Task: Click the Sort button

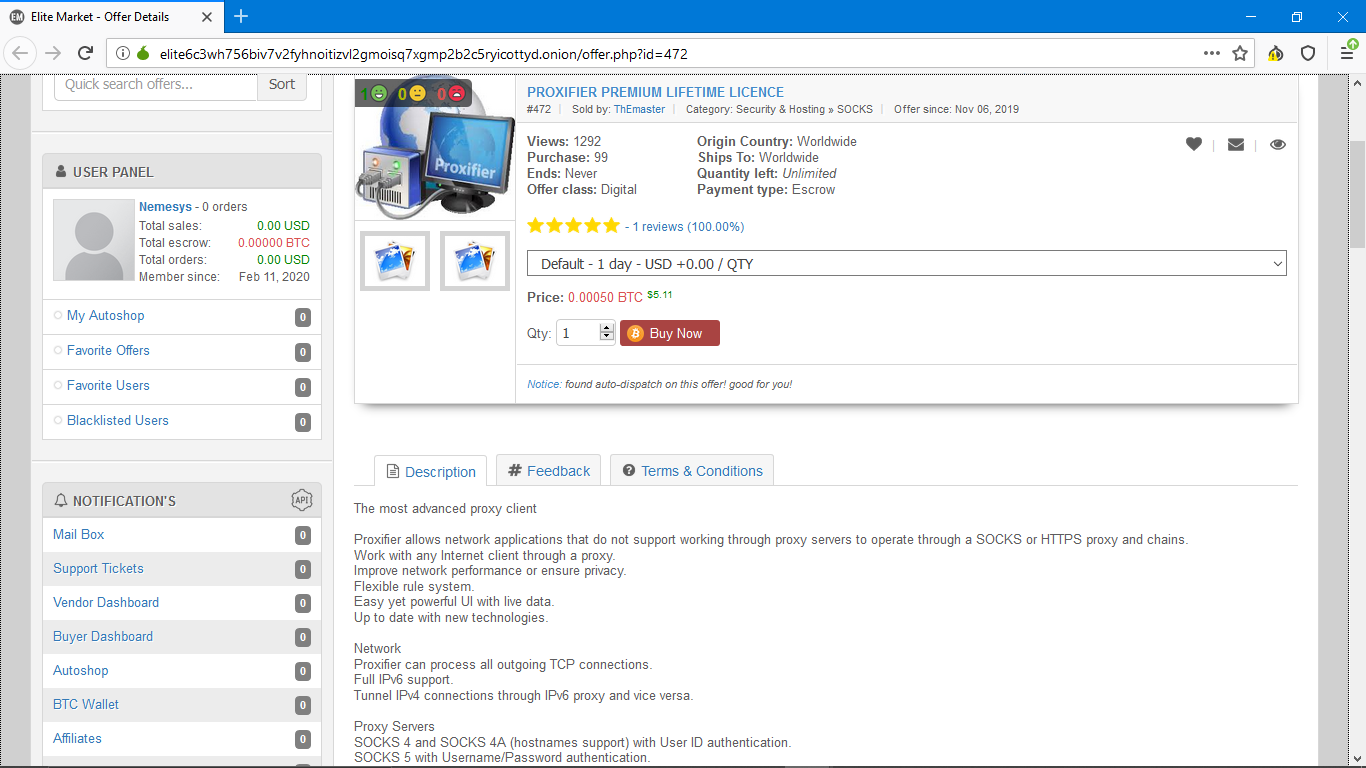Action: [x=282, y=84]
